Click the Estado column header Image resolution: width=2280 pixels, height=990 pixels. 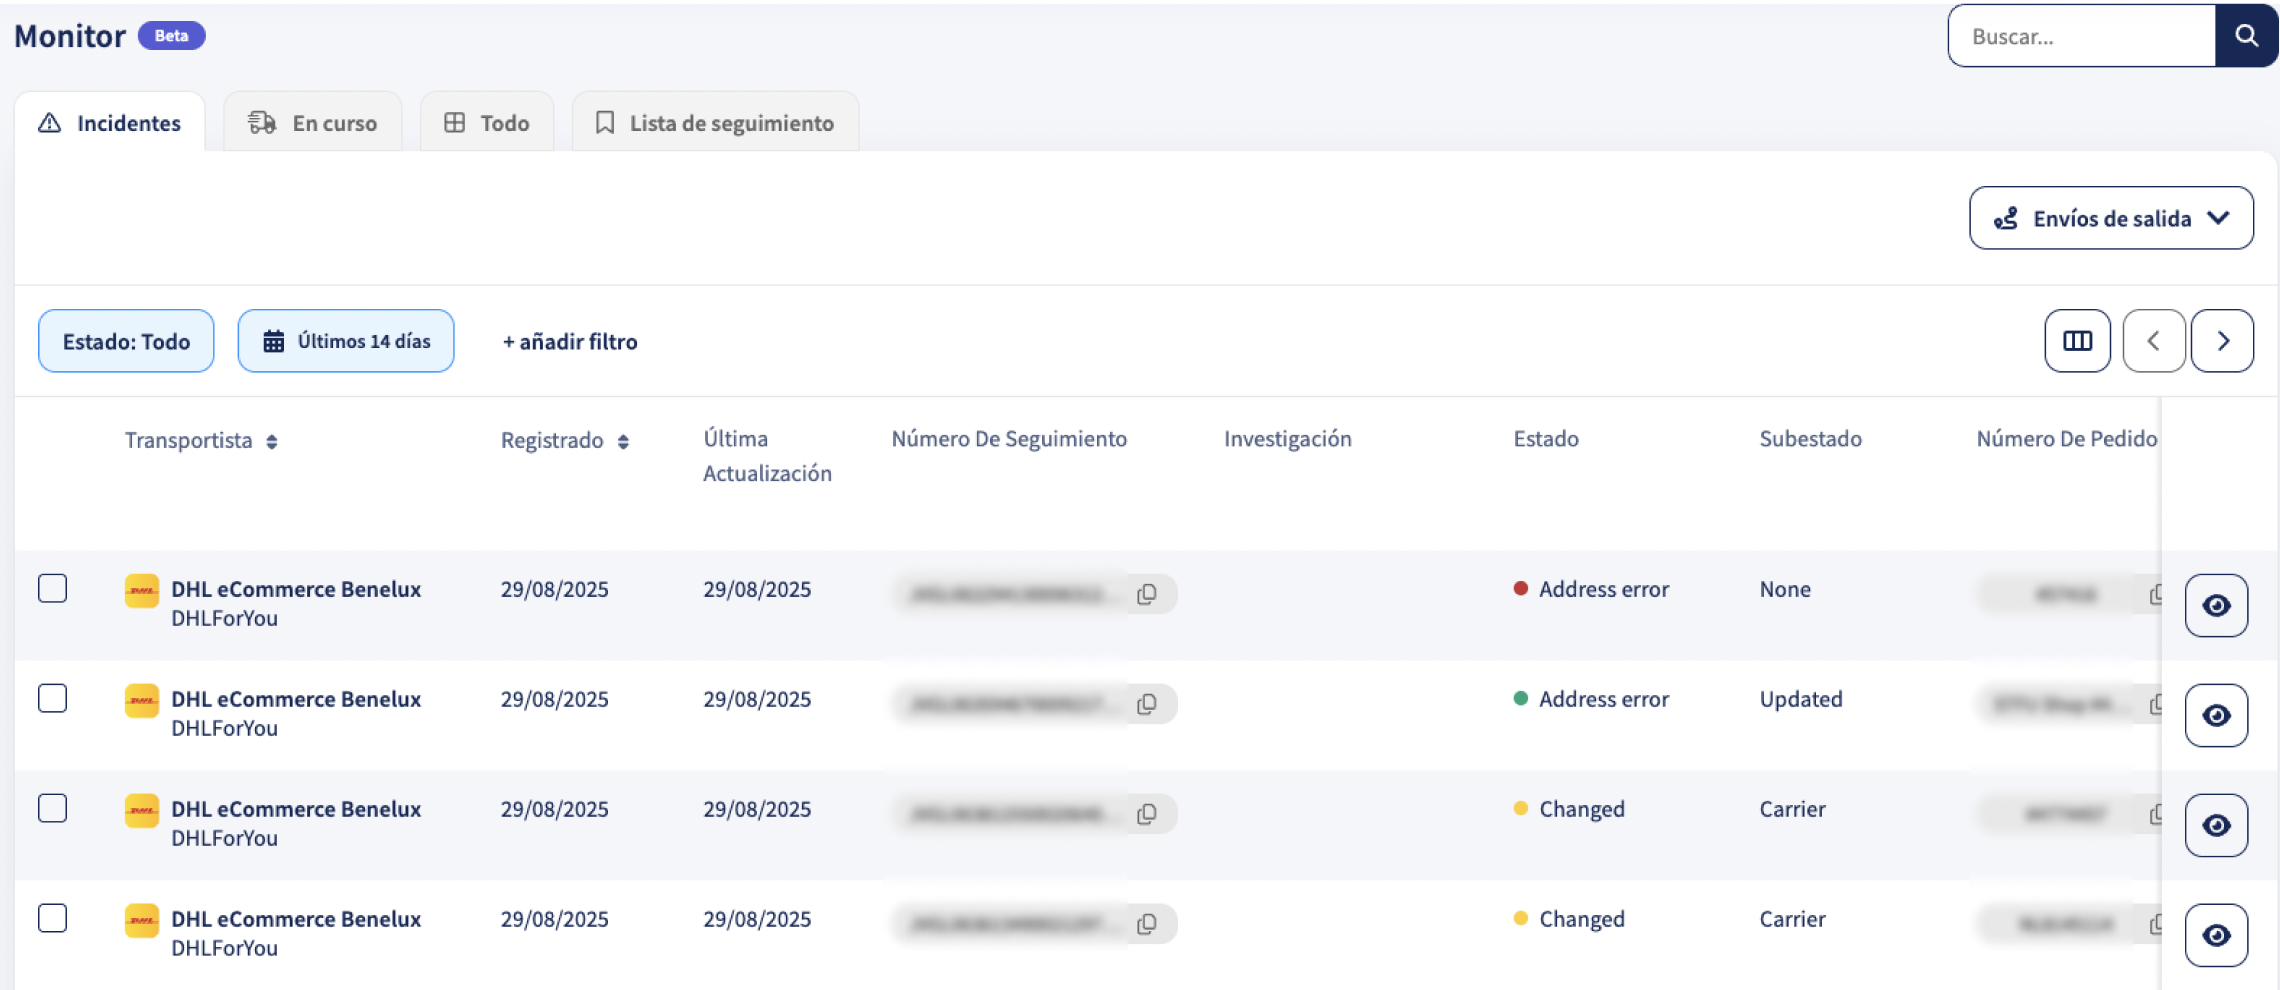pyautogui.click(x=1546, y=439)
